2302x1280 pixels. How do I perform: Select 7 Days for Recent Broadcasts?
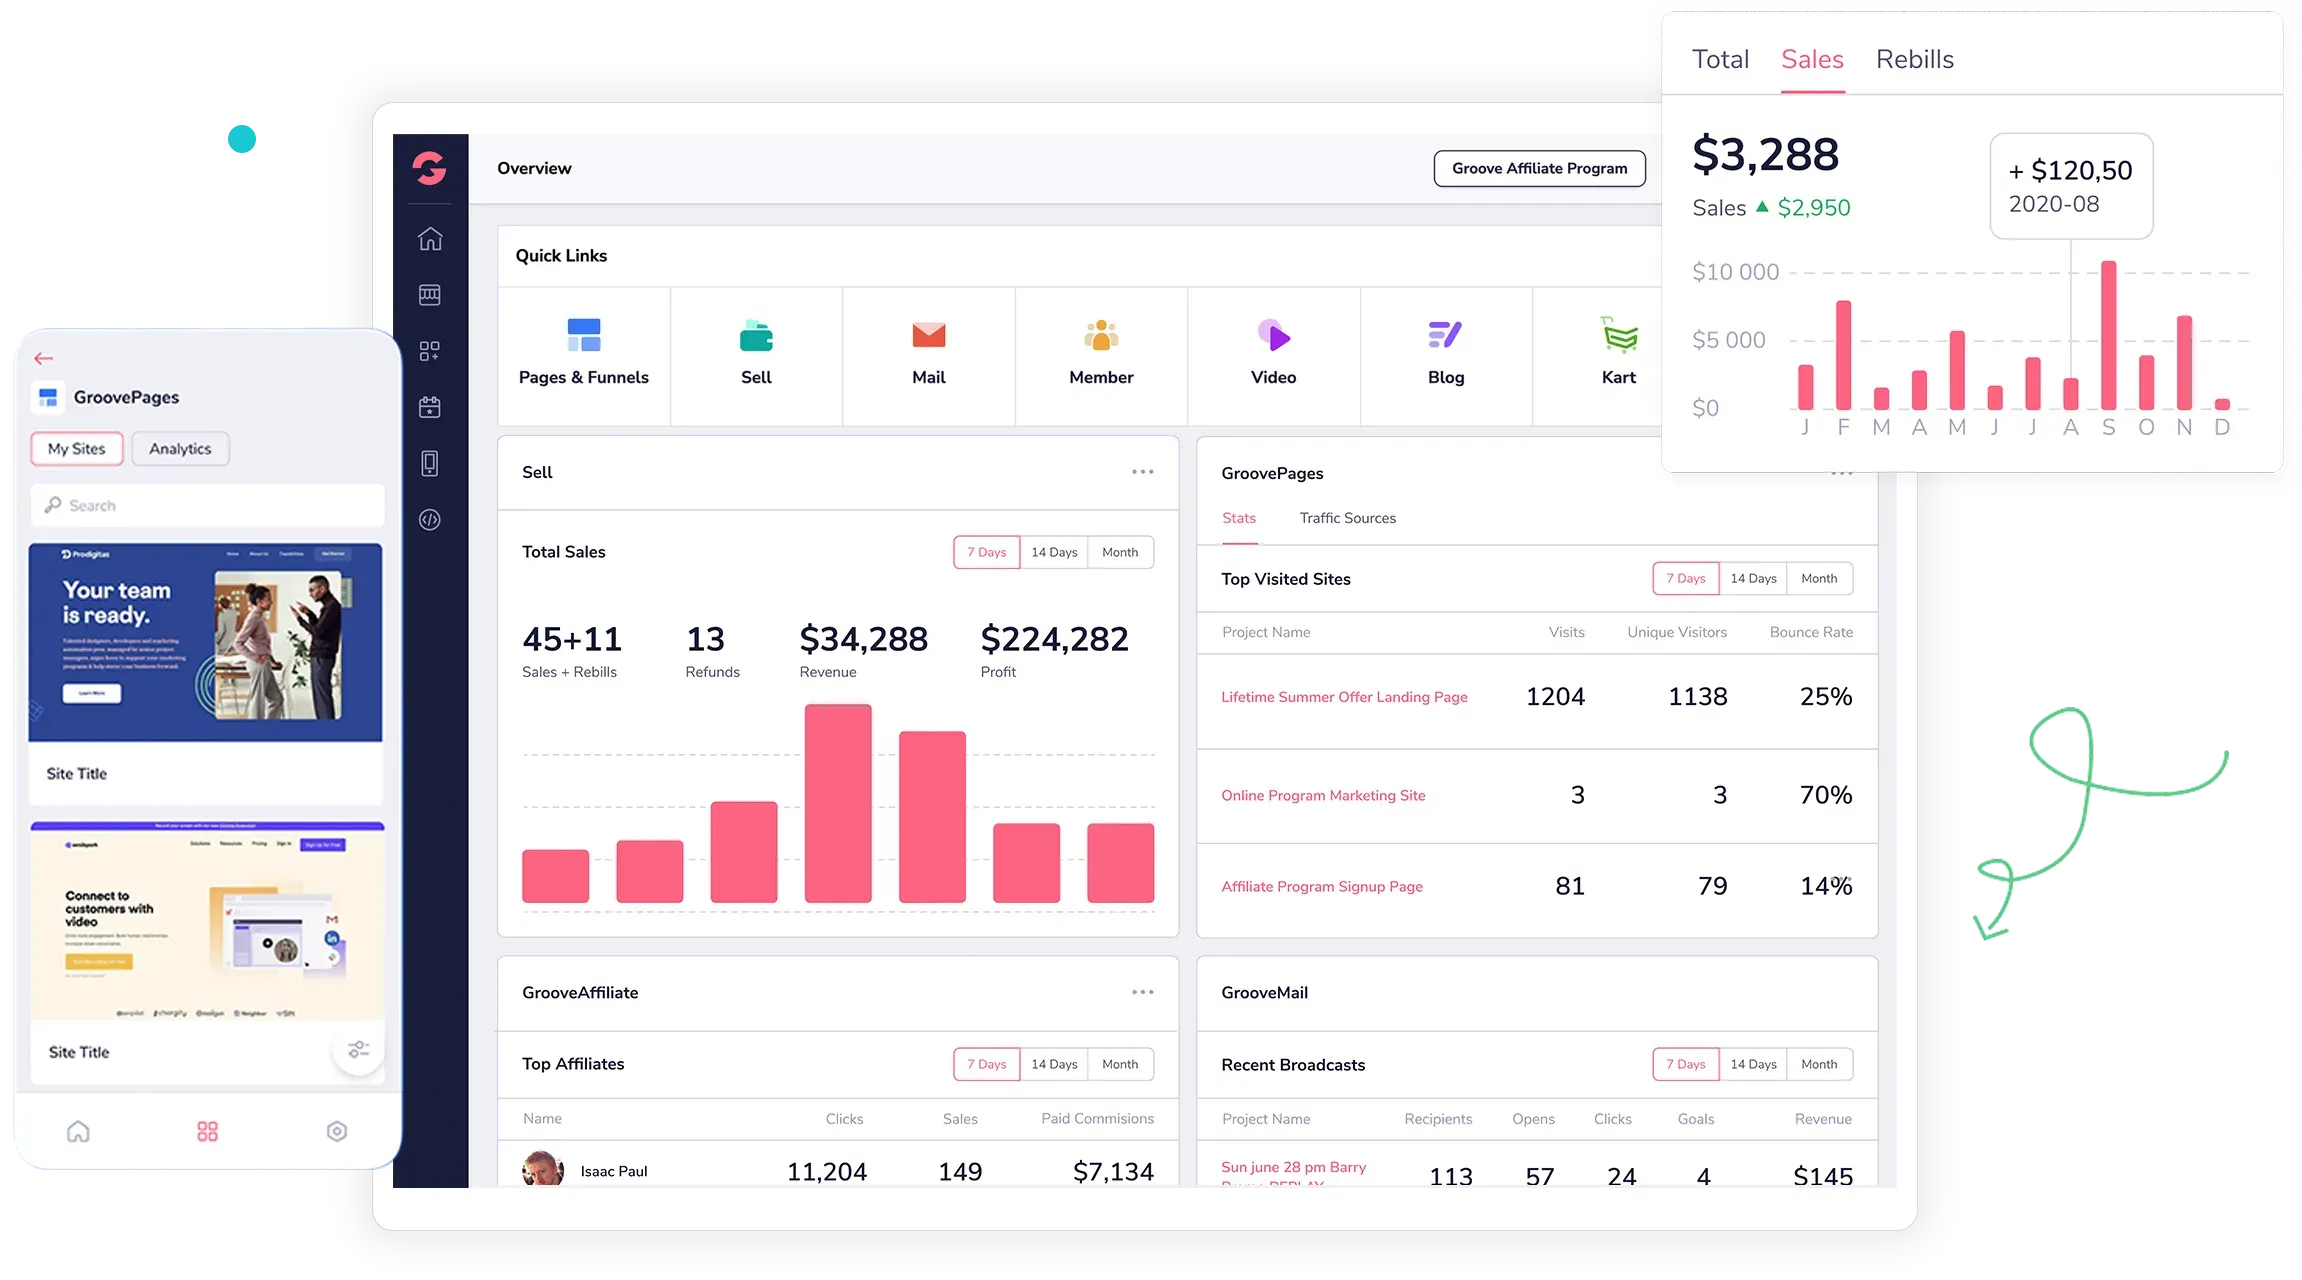point(1686,1064)
